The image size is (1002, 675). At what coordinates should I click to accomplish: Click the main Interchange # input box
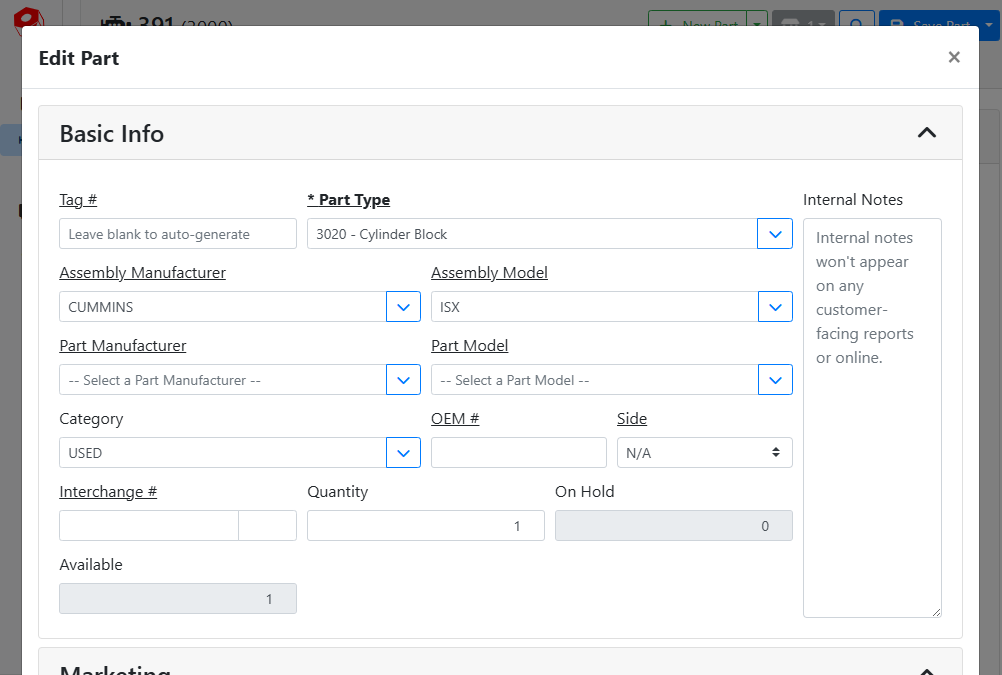click(149, 526)
